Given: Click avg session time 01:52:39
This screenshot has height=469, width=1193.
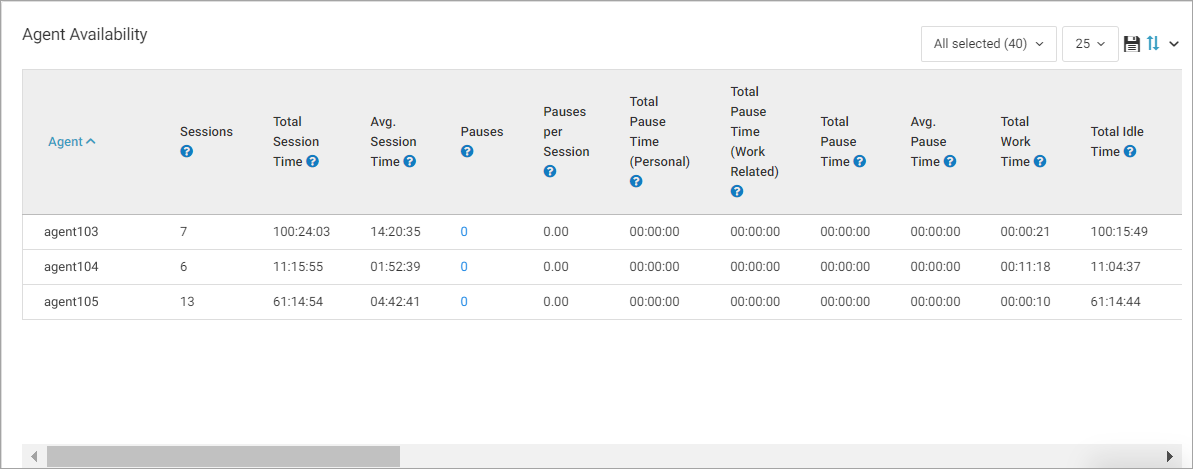Looking at the screenshot, I should coord(396,266).
